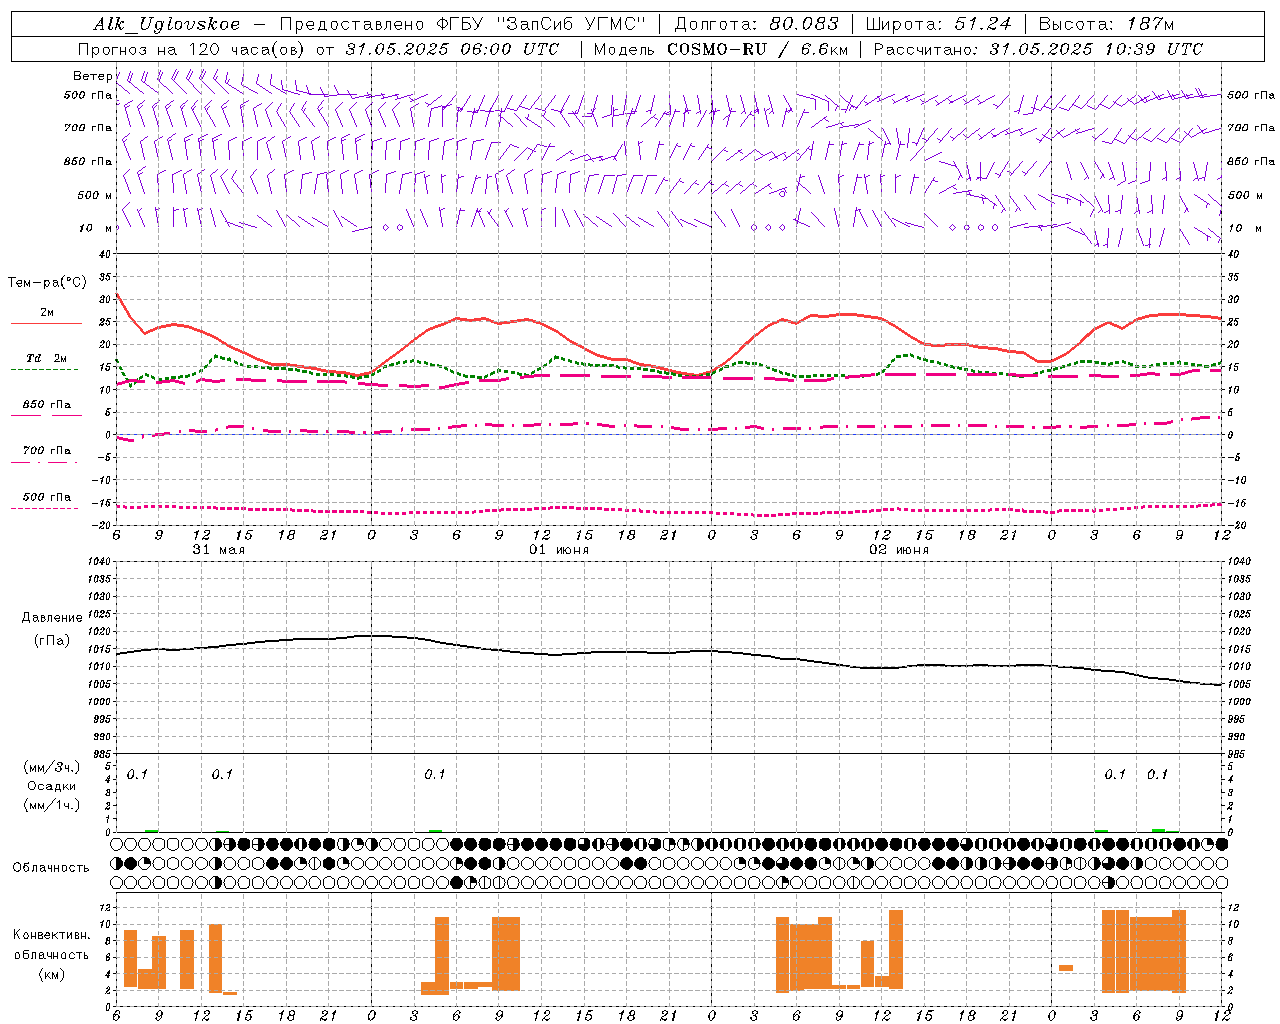The width and height of the screenshot is (1280, 1024).
Task: Click the left 500 м wind level label
Action: [95, 195]
